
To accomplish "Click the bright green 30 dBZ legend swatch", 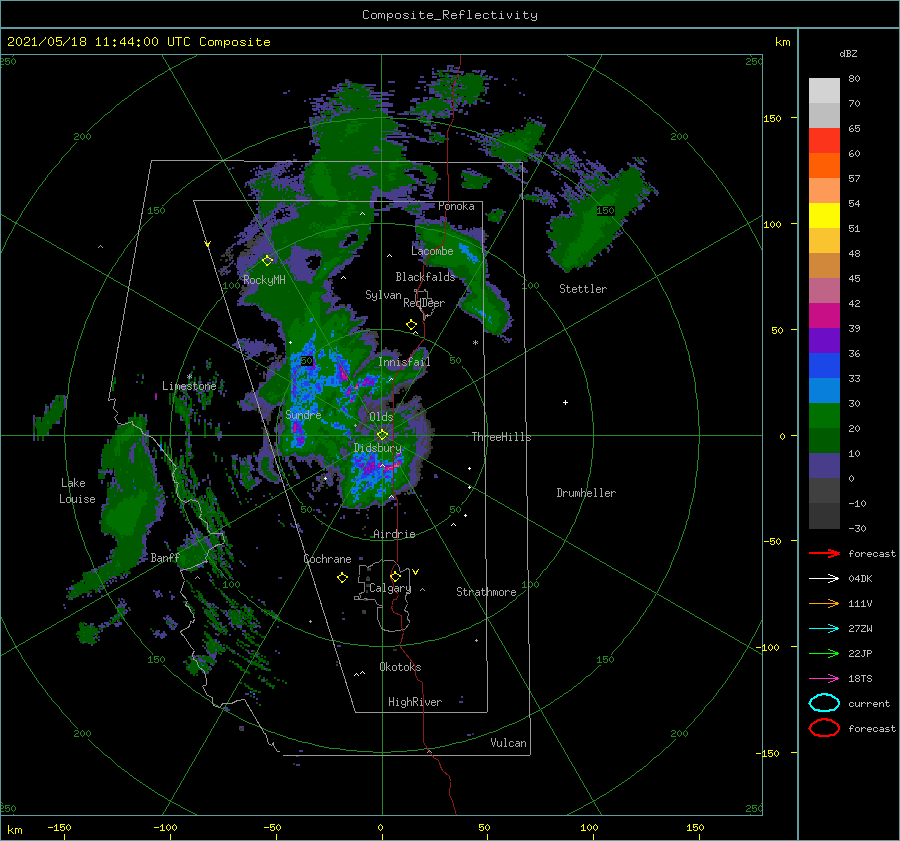I will pyautogui.click(x=824, y=416).
